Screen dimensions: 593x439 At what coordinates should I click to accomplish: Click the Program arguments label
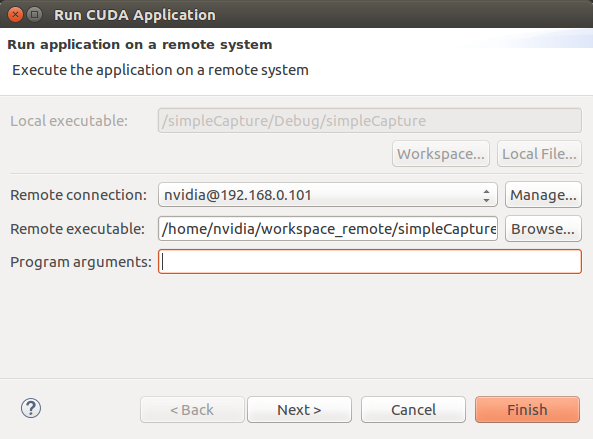click(81, 262)
